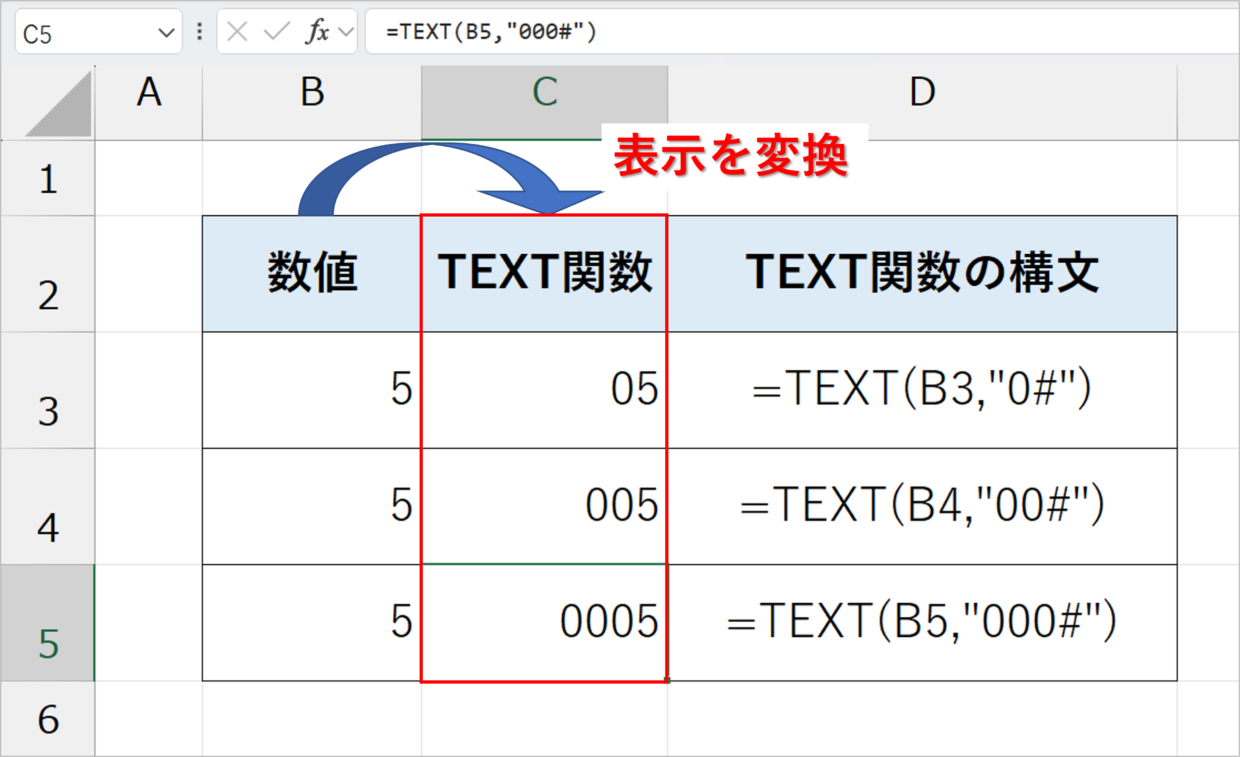Click the cell containing =TEXT(B3,"0#")
Image resolution: width=1240 pixels, height=757 pixels.
[922, 390]
